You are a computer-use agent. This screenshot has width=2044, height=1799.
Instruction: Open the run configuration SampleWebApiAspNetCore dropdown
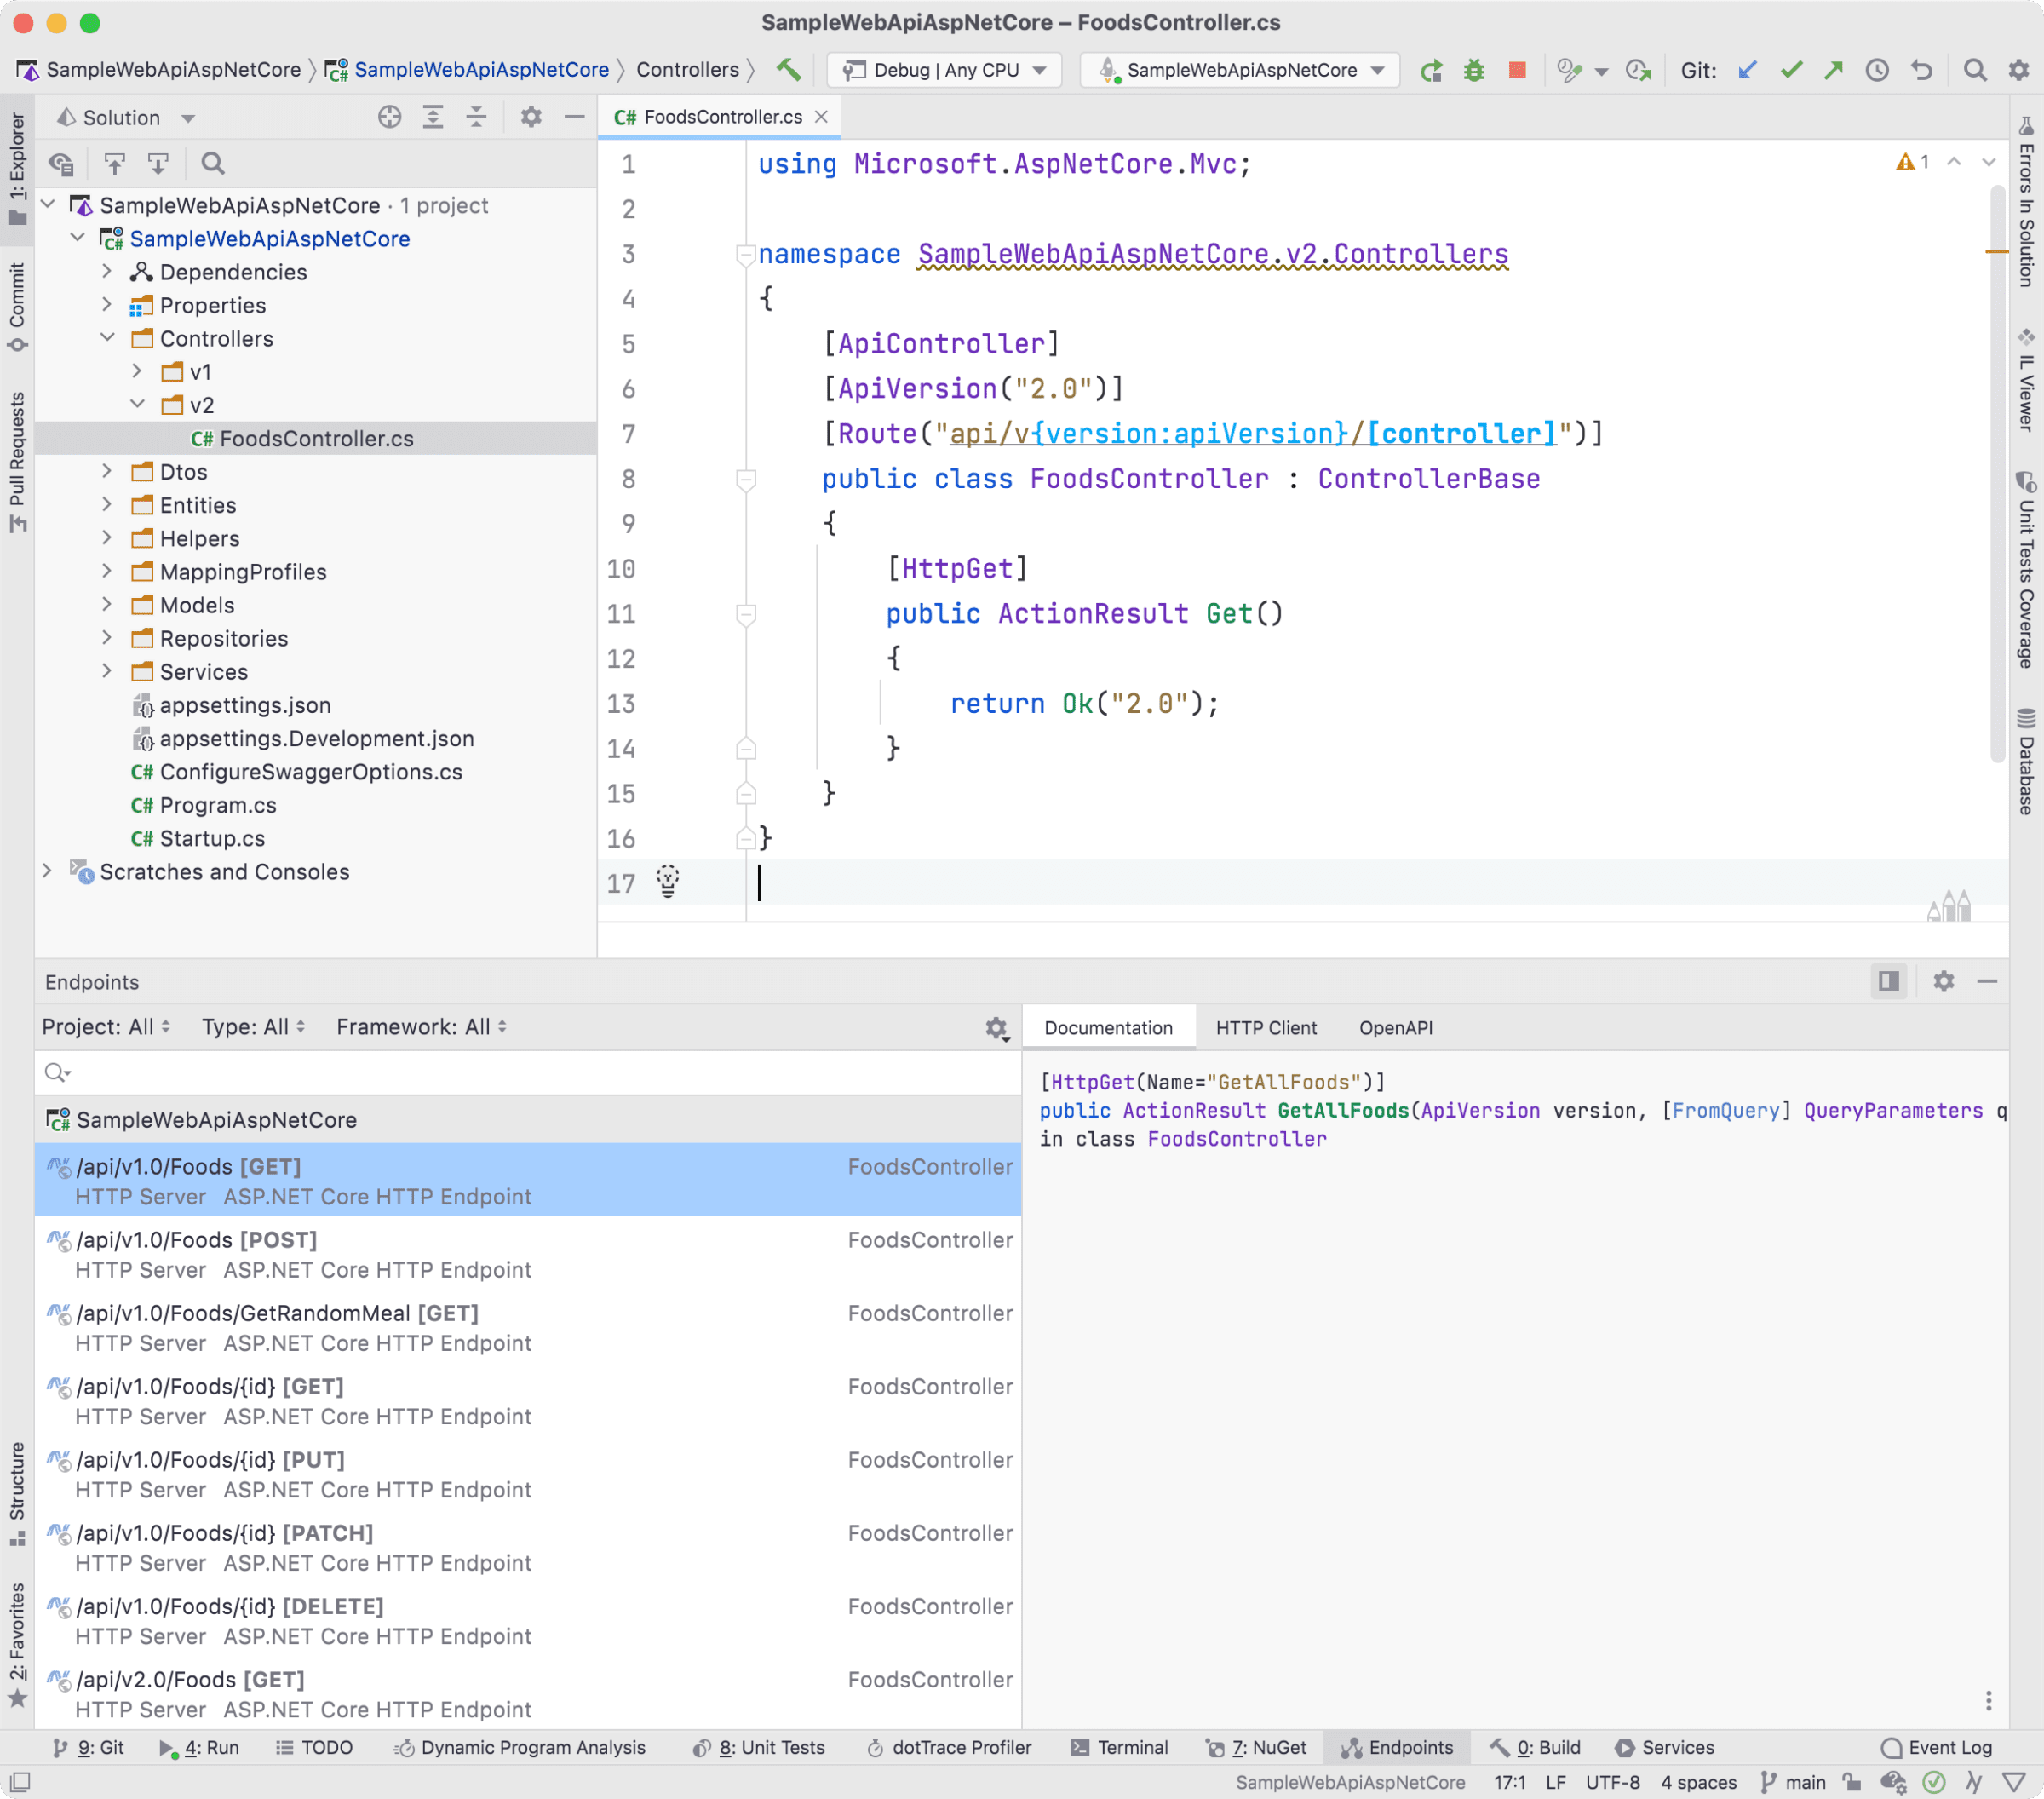pyautogui.click(x=1240, y=70)
